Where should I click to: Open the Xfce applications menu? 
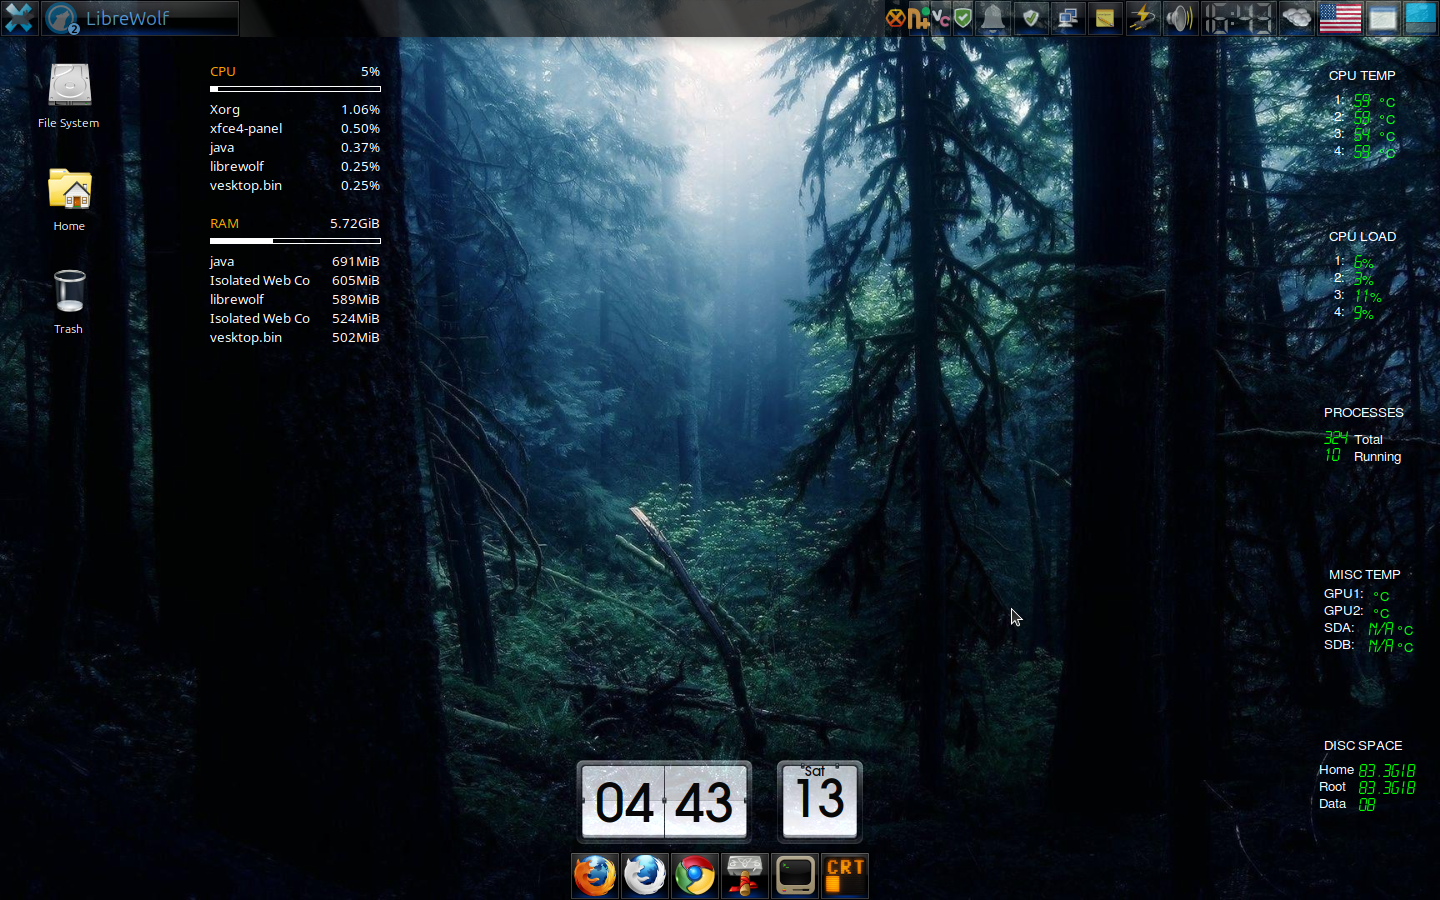(19, 18)
